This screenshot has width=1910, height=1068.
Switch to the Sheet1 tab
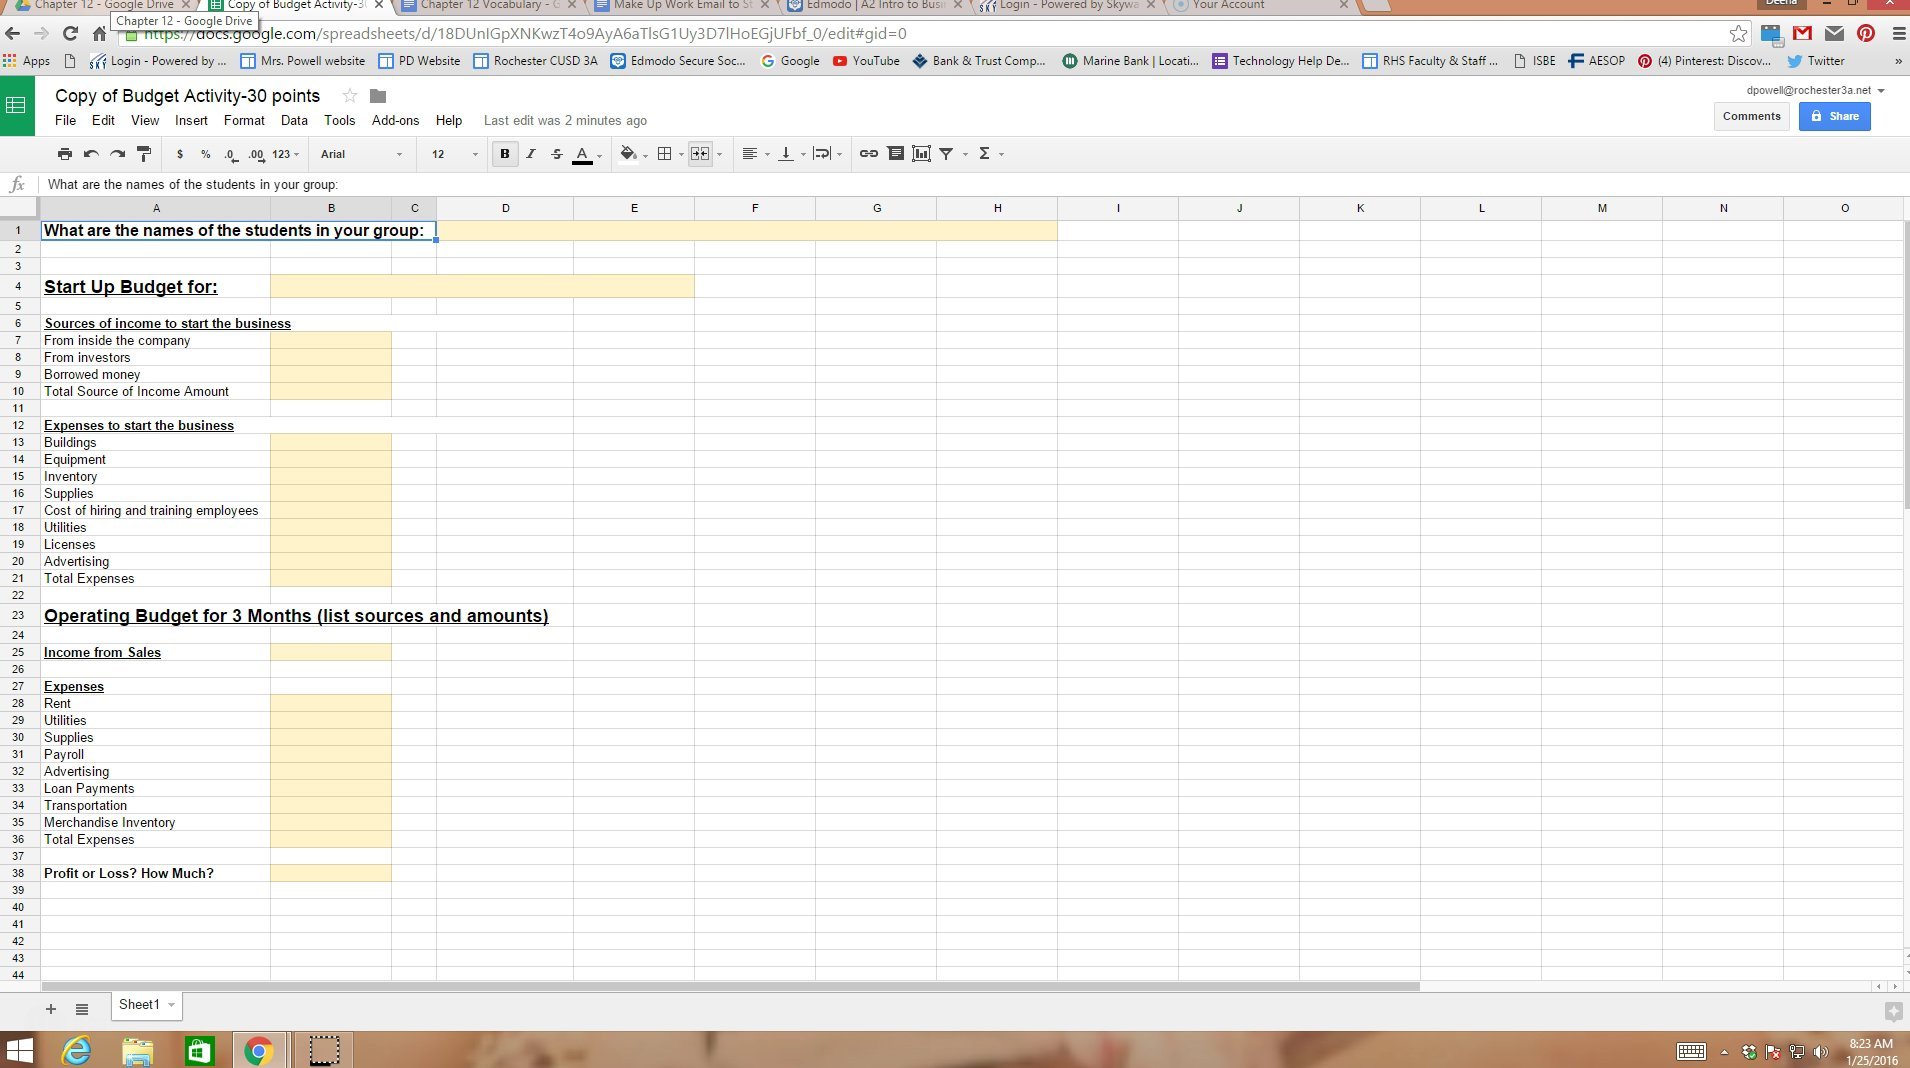139,1005
